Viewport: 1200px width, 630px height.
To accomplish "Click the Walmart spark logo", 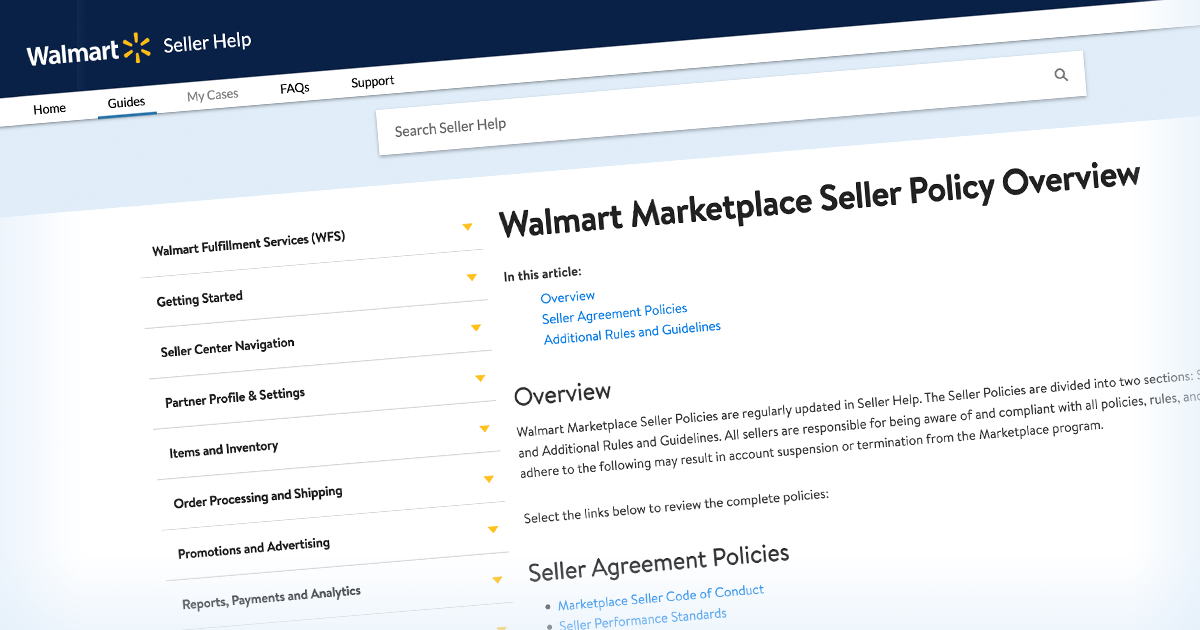I will 136,46.
